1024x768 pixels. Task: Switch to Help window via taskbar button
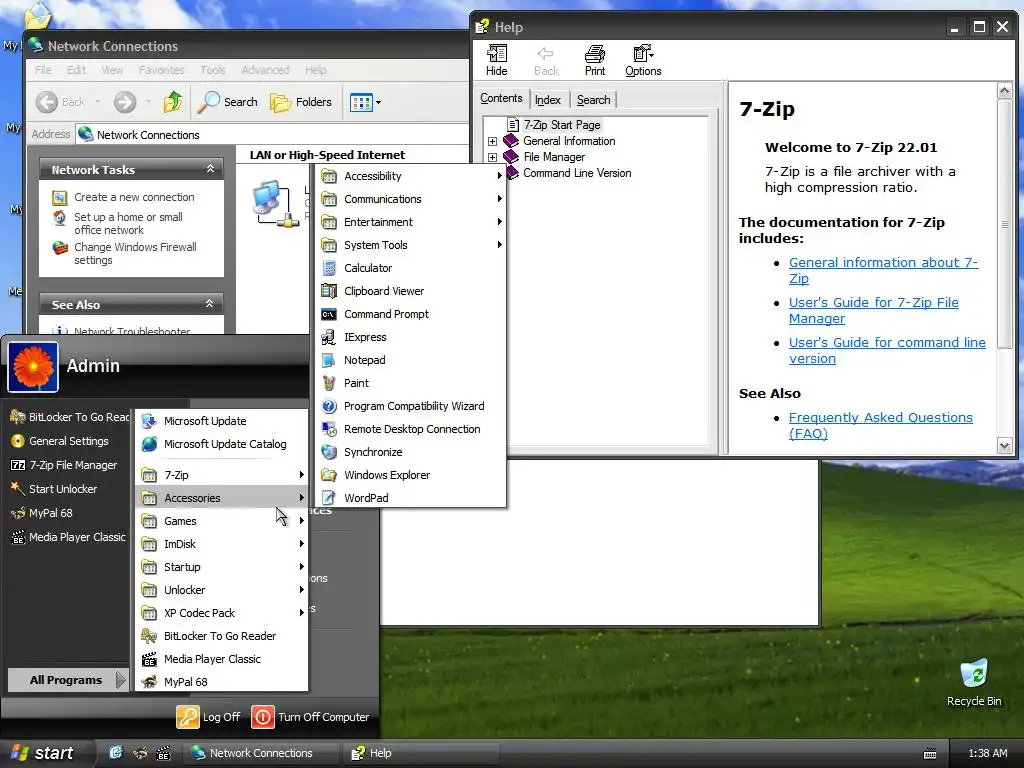(421, 753)
